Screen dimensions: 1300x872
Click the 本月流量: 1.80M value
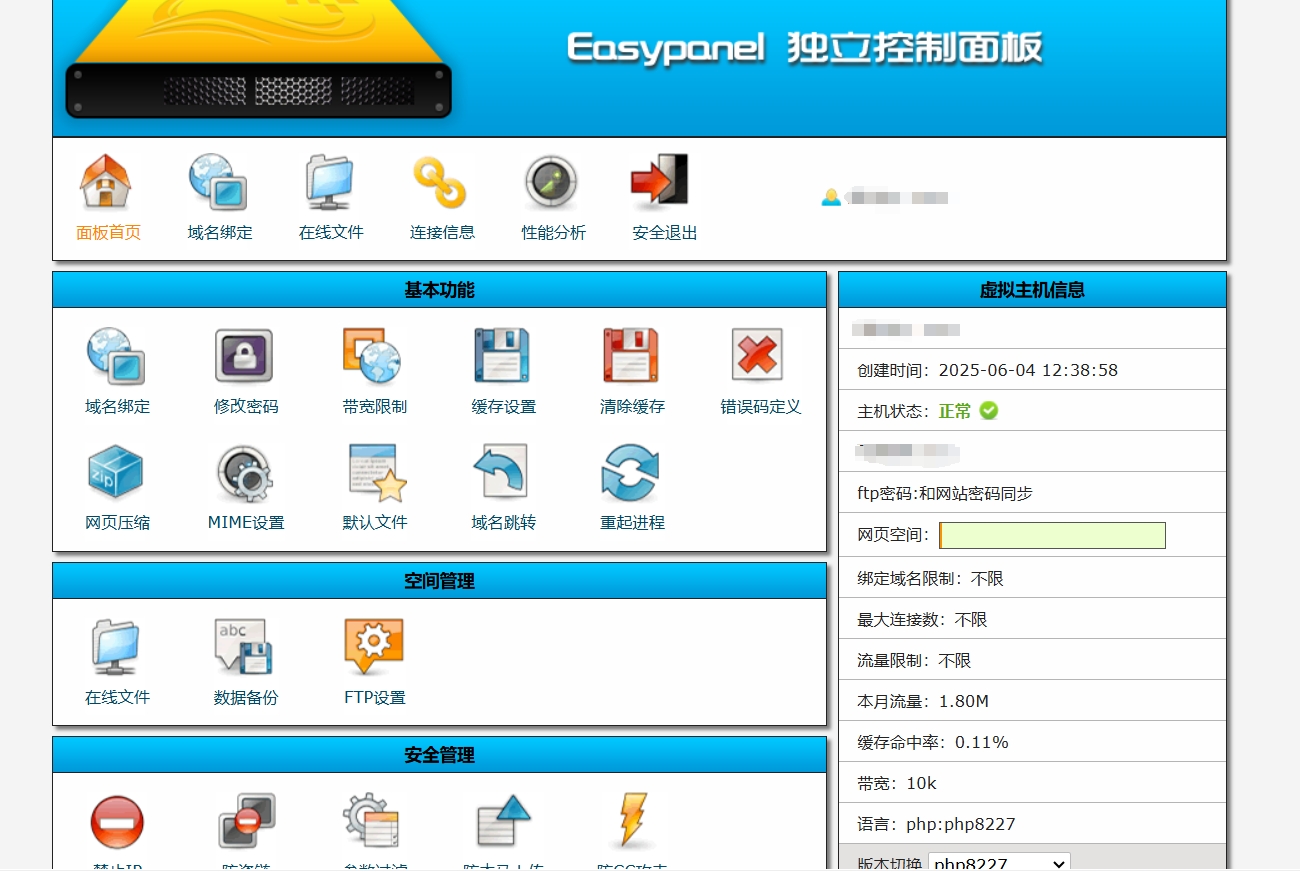[x=964, y=702]
